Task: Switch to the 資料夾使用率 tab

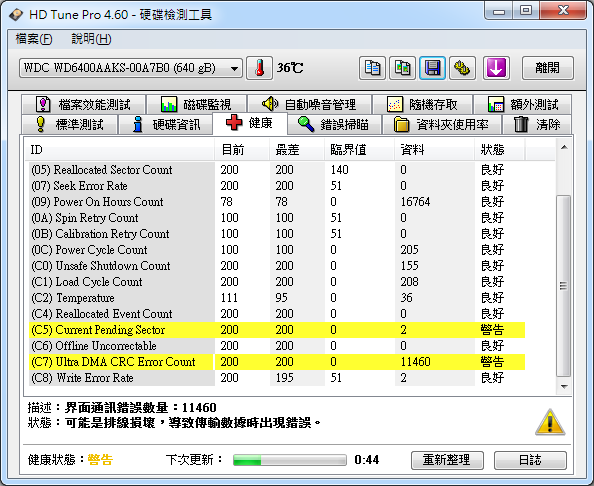Action: [x=442, y=124]
